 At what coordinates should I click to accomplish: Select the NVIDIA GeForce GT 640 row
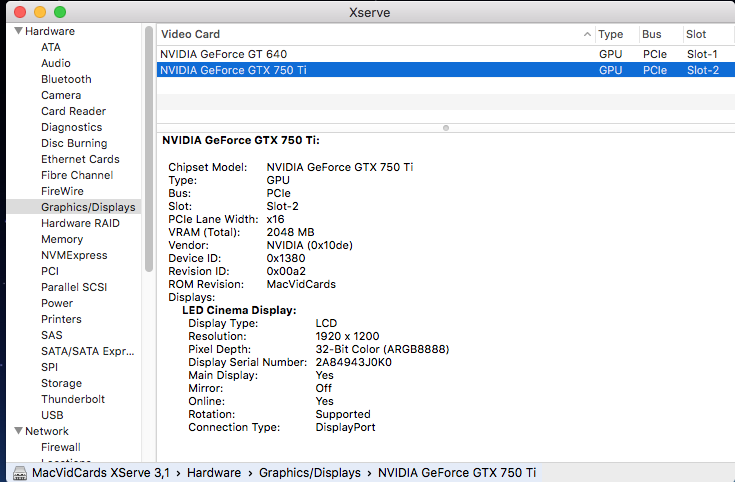pos(445,54)
